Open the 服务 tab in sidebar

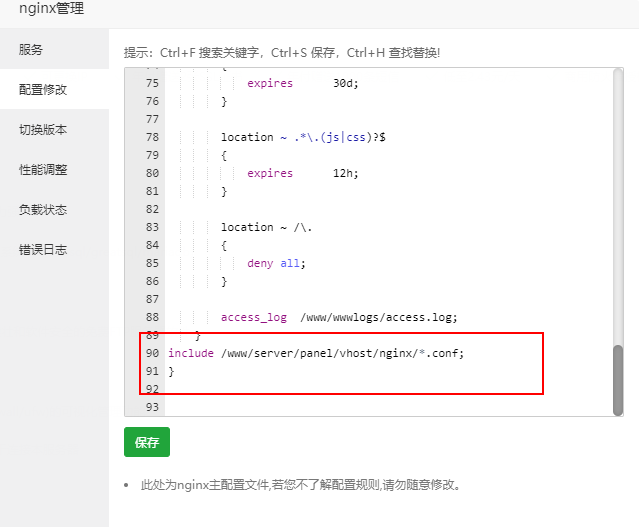(x=54, y=49)
